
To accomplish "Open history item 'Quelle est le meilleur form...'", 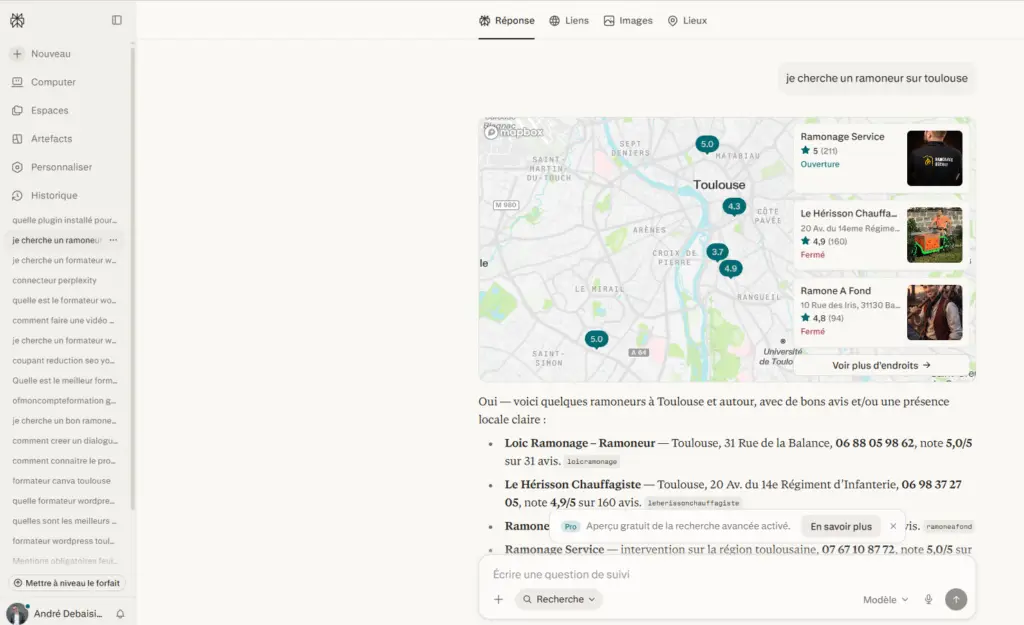I will pos(65,381).
